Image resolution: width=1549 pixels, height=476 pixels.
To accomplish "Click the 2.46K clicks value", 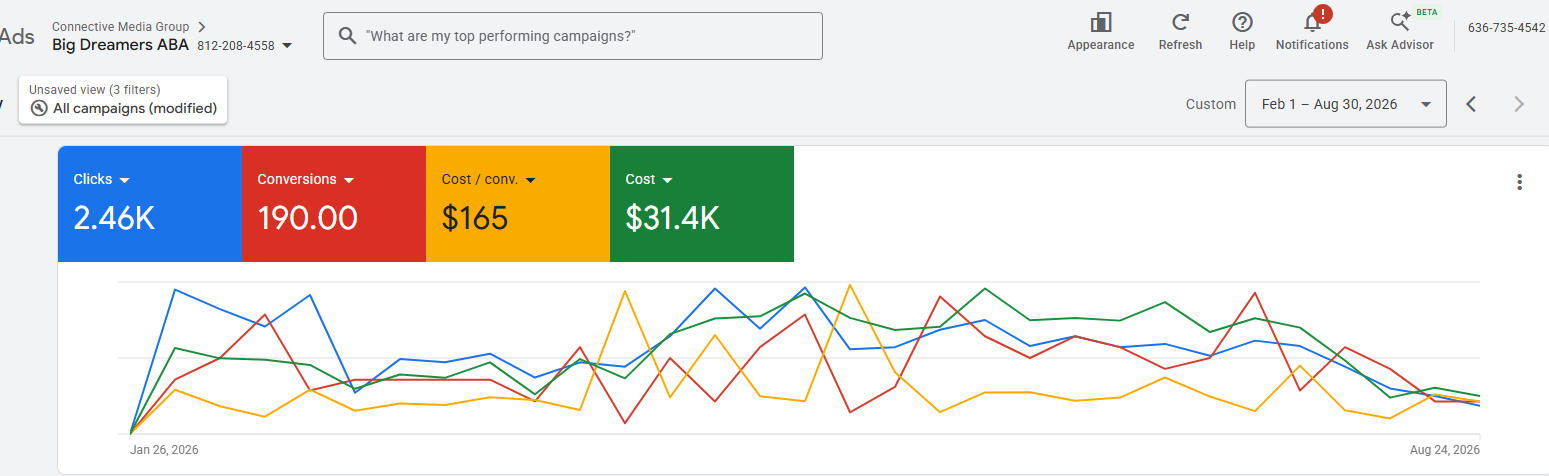I will (x=114, y=218).
